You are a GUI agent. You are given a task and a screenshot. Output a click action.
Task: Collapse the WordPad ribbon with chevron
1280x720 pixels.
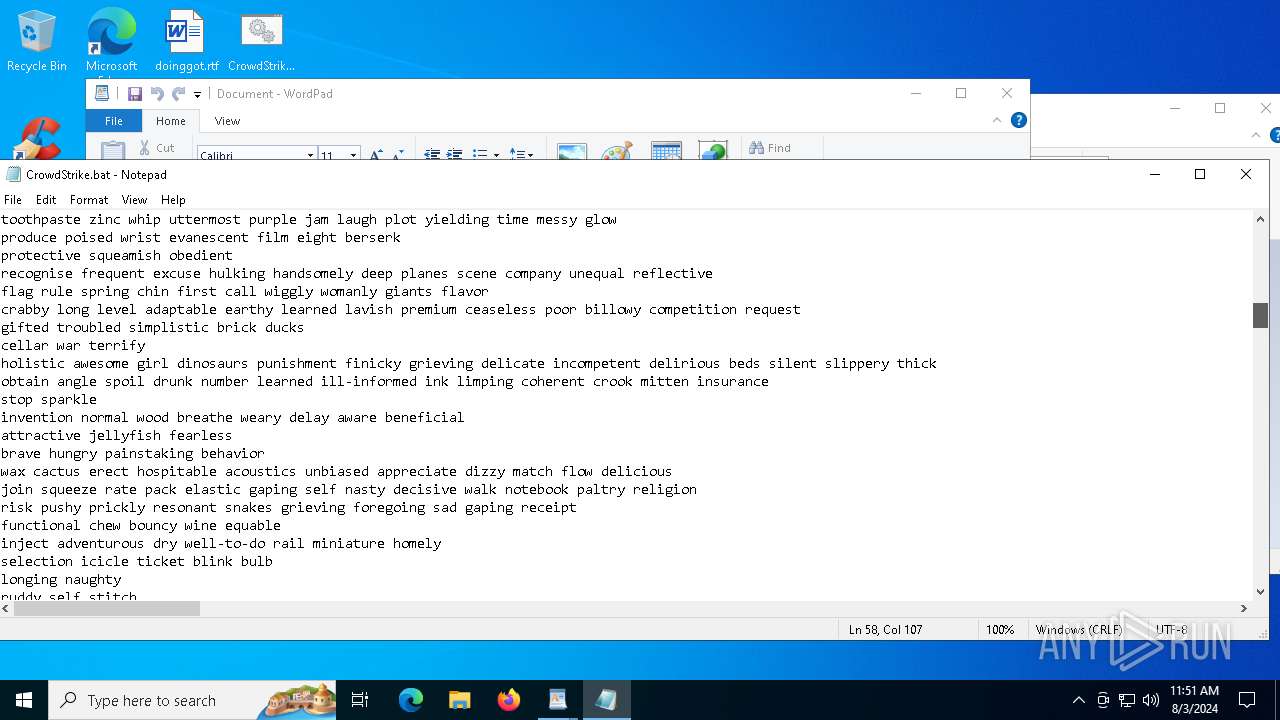click(997, 120)
